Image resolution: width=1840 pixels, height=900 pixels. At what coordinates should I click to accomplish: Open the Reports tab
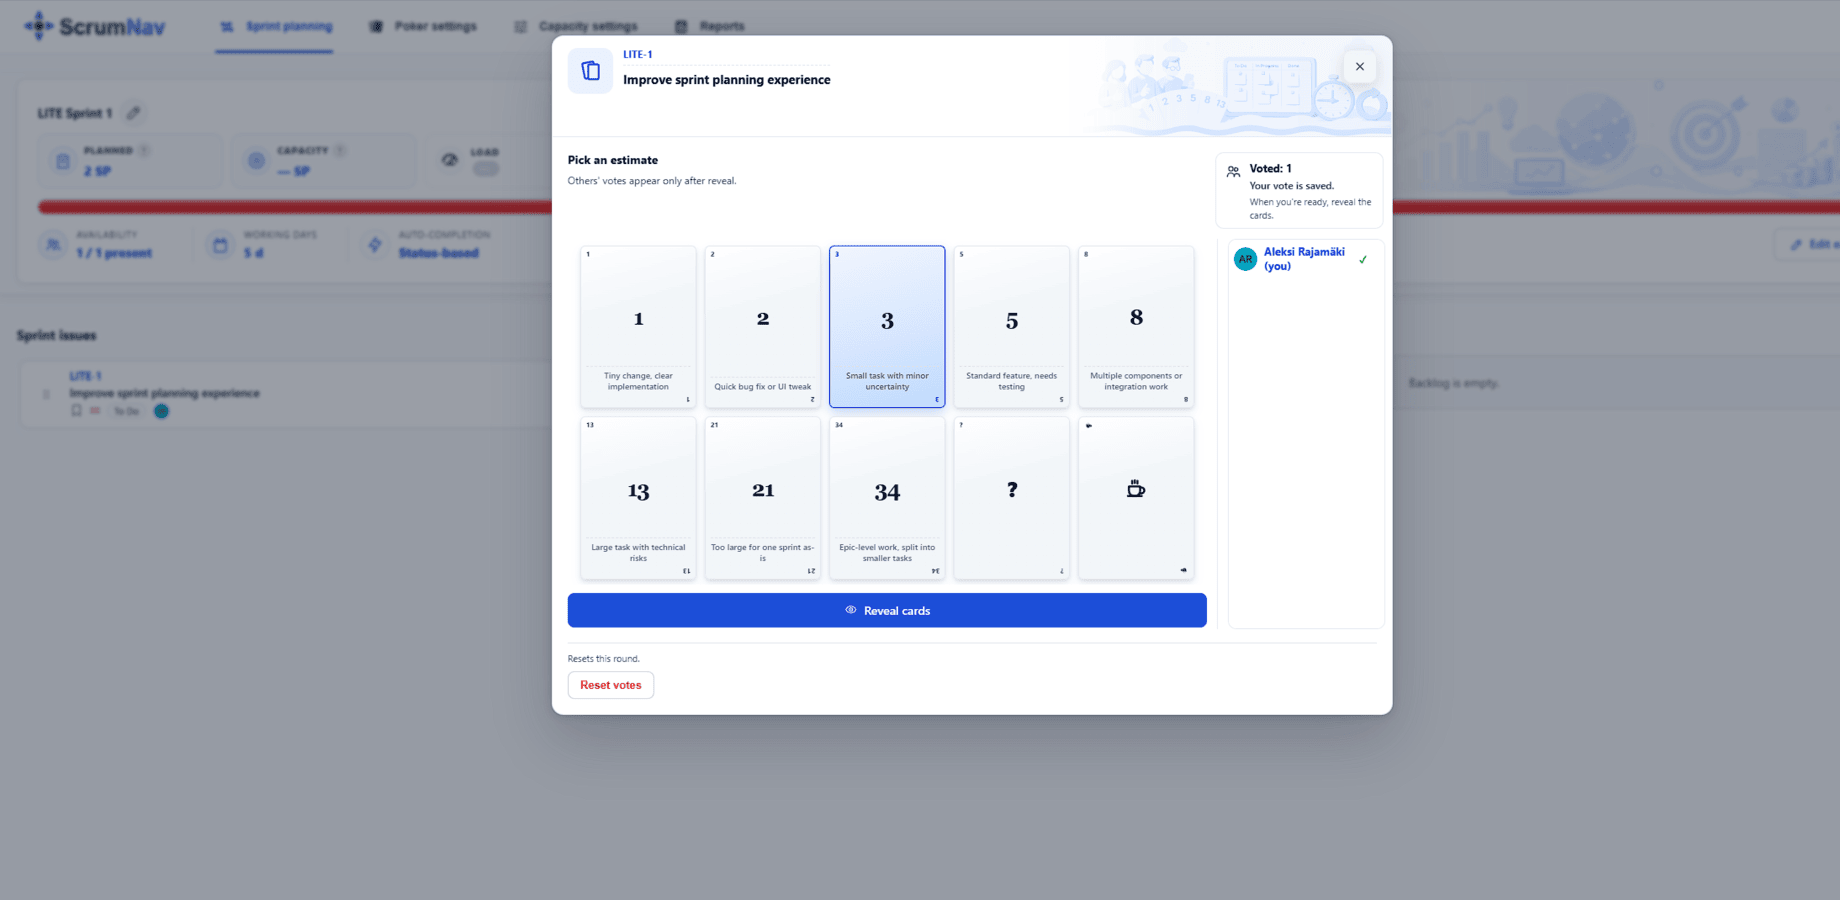click(709, 26)
